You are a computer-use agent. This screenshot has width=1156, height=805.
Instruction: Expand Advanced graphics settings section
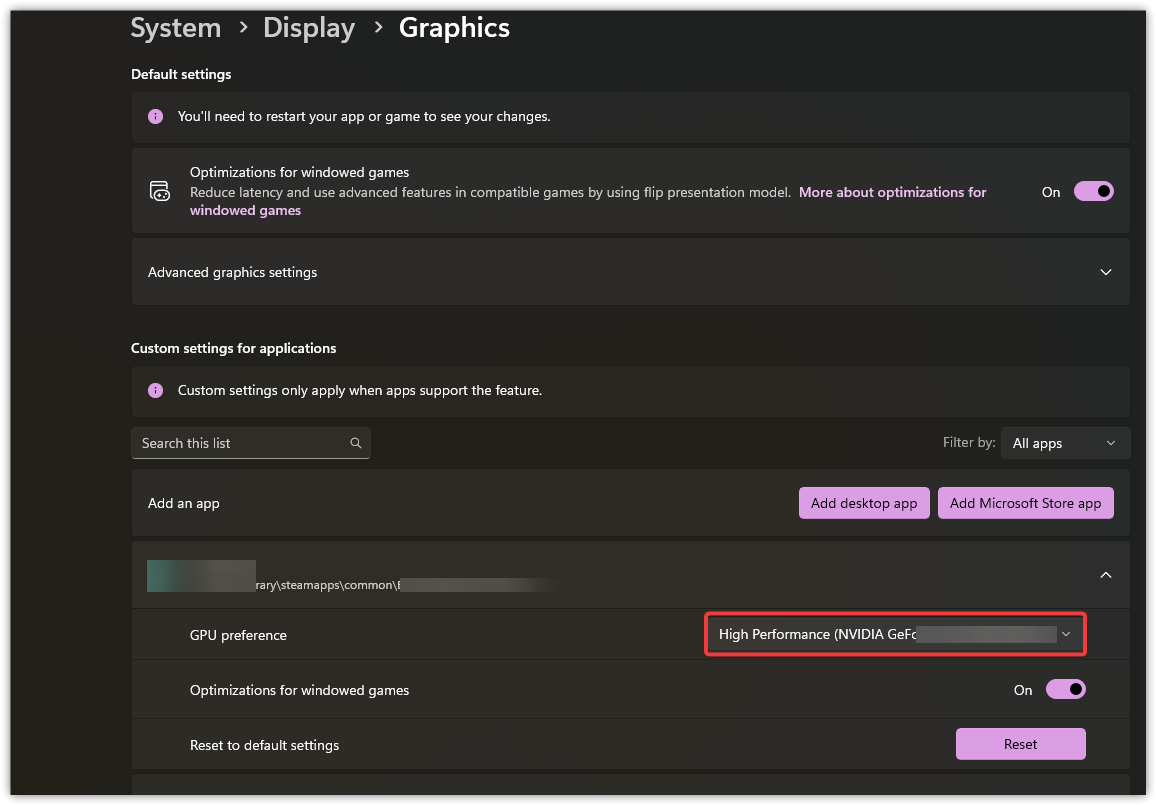(1105, 272)
